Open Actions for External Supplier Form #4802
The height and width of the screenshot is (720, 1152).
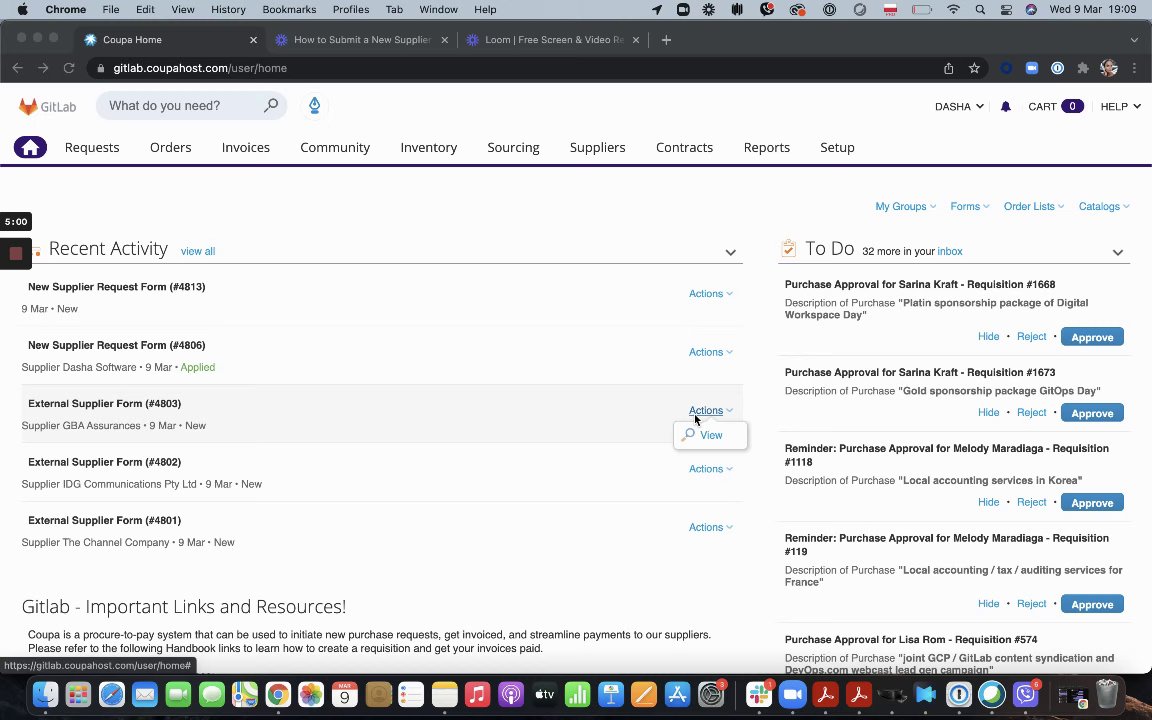coord(710,469)
